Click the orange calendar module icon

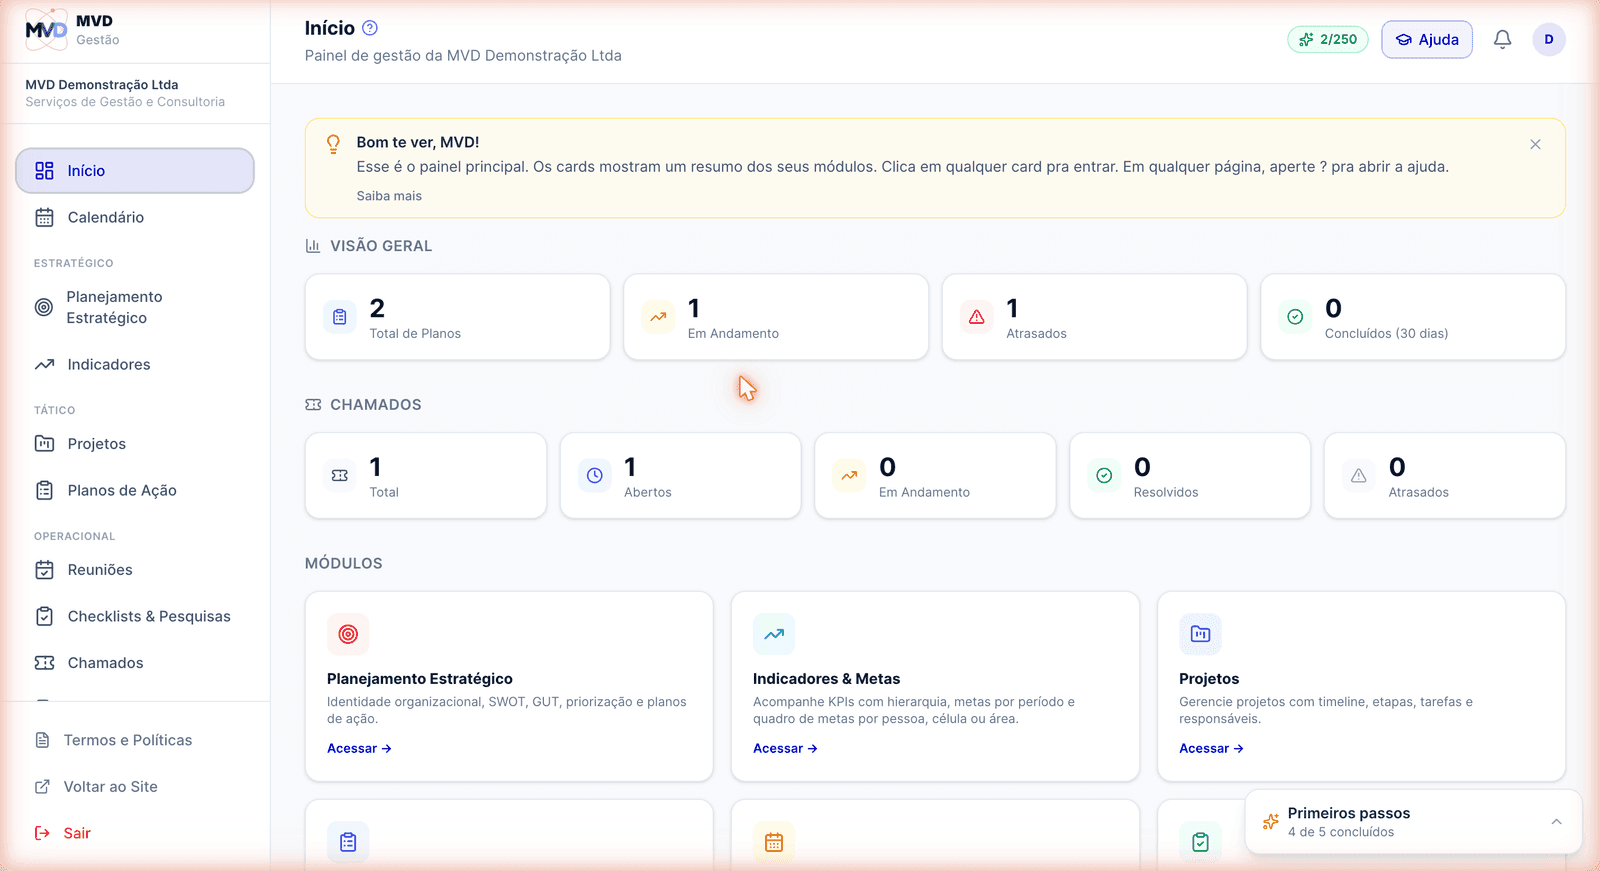pyautogui.click(x=774, y=842)
